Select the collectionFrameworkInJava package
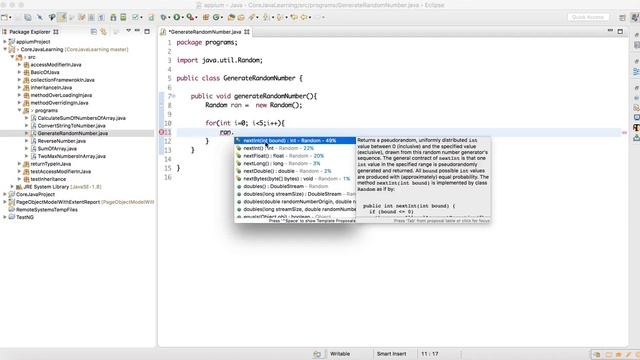This screenshot has height=360, width=640. pyautogui.click(x=62, y=80)
